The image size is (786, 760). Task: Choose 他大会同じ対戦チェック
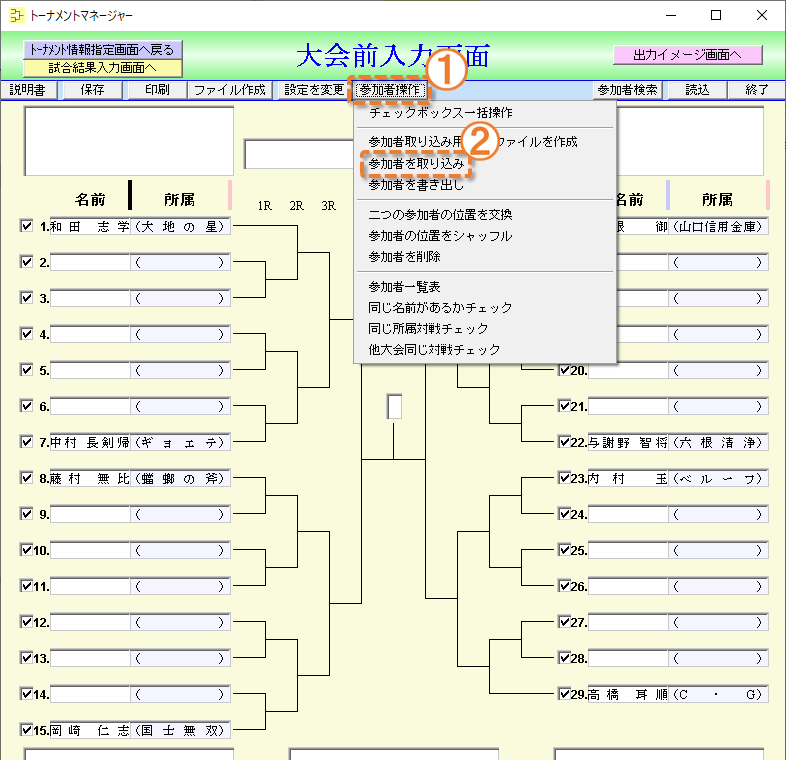point(434,349)
